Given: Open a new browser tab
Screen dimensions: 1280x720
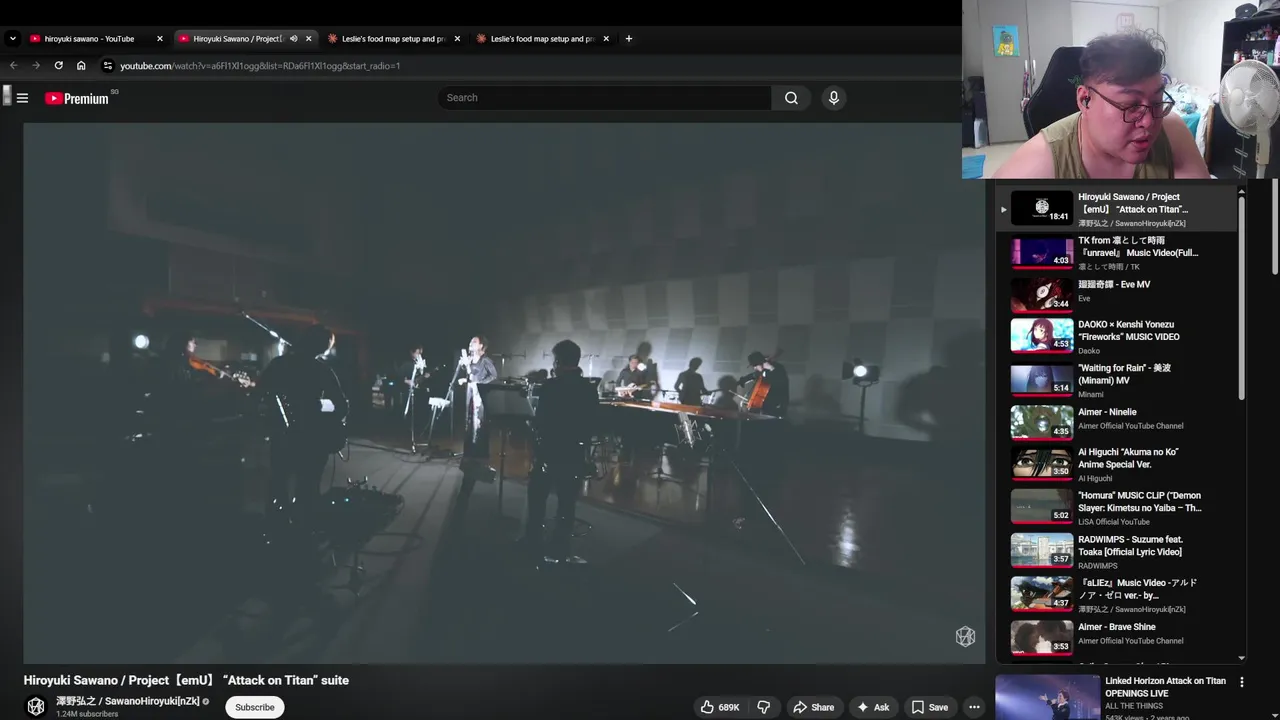Looking at the screenshot, I should pos(628,39).
